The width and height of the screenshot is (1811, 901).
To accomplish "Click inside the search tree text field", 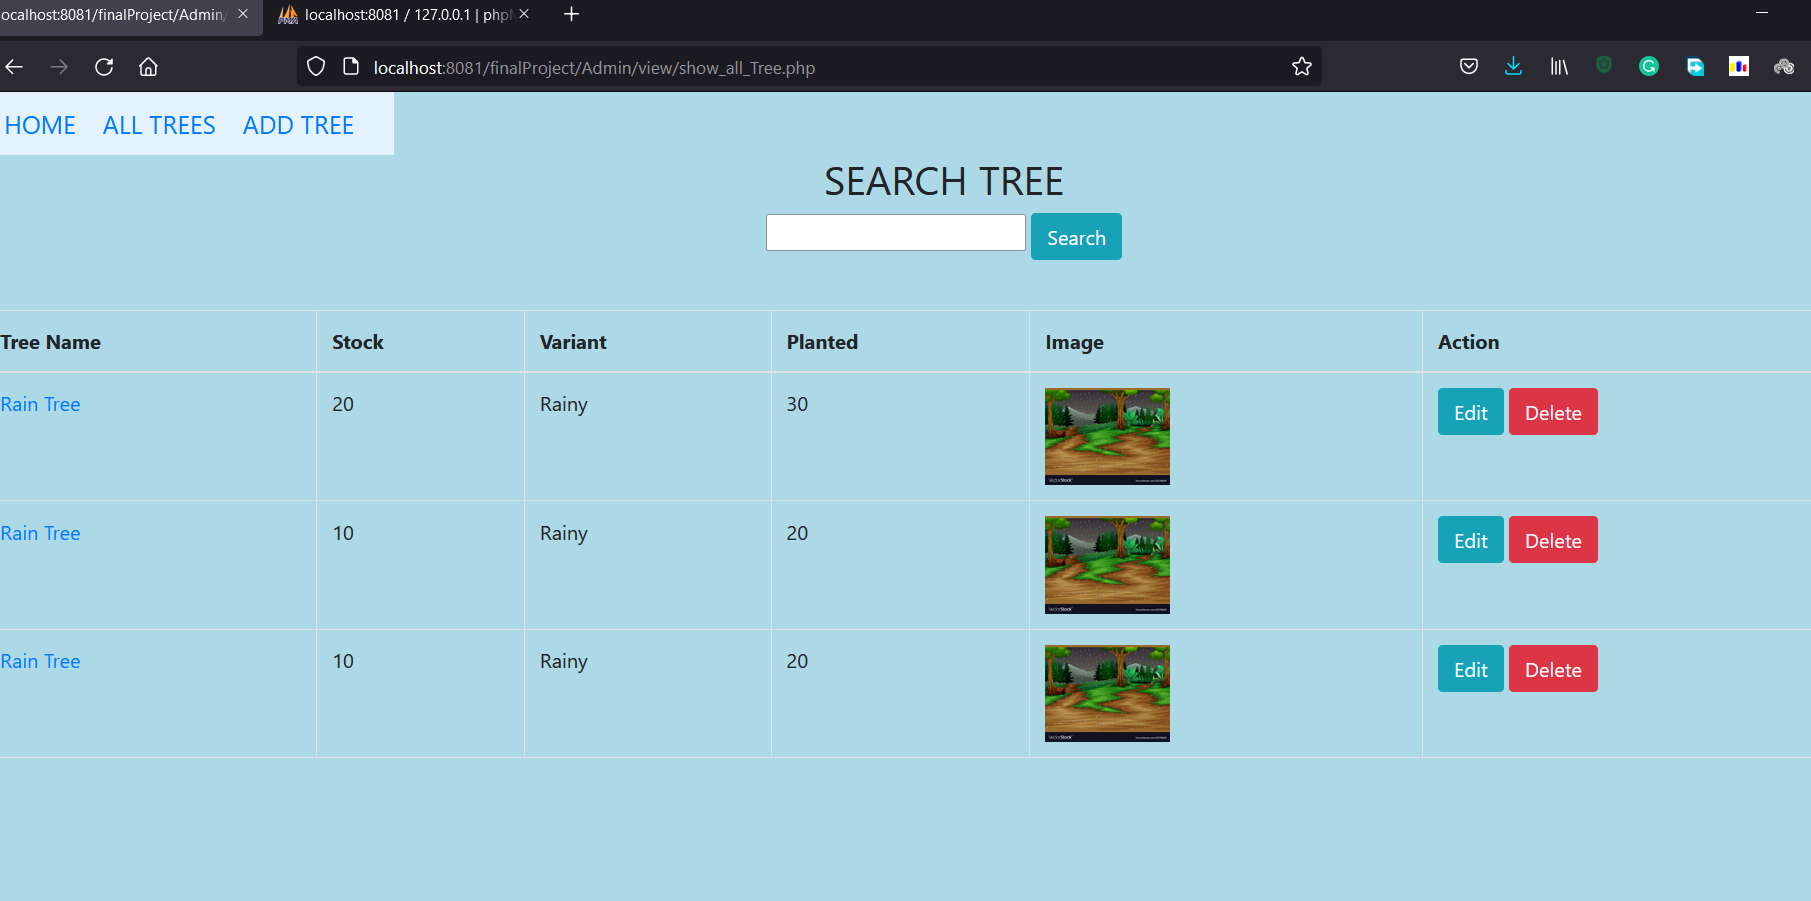I will pyautogui.click(x=895, y=232).
